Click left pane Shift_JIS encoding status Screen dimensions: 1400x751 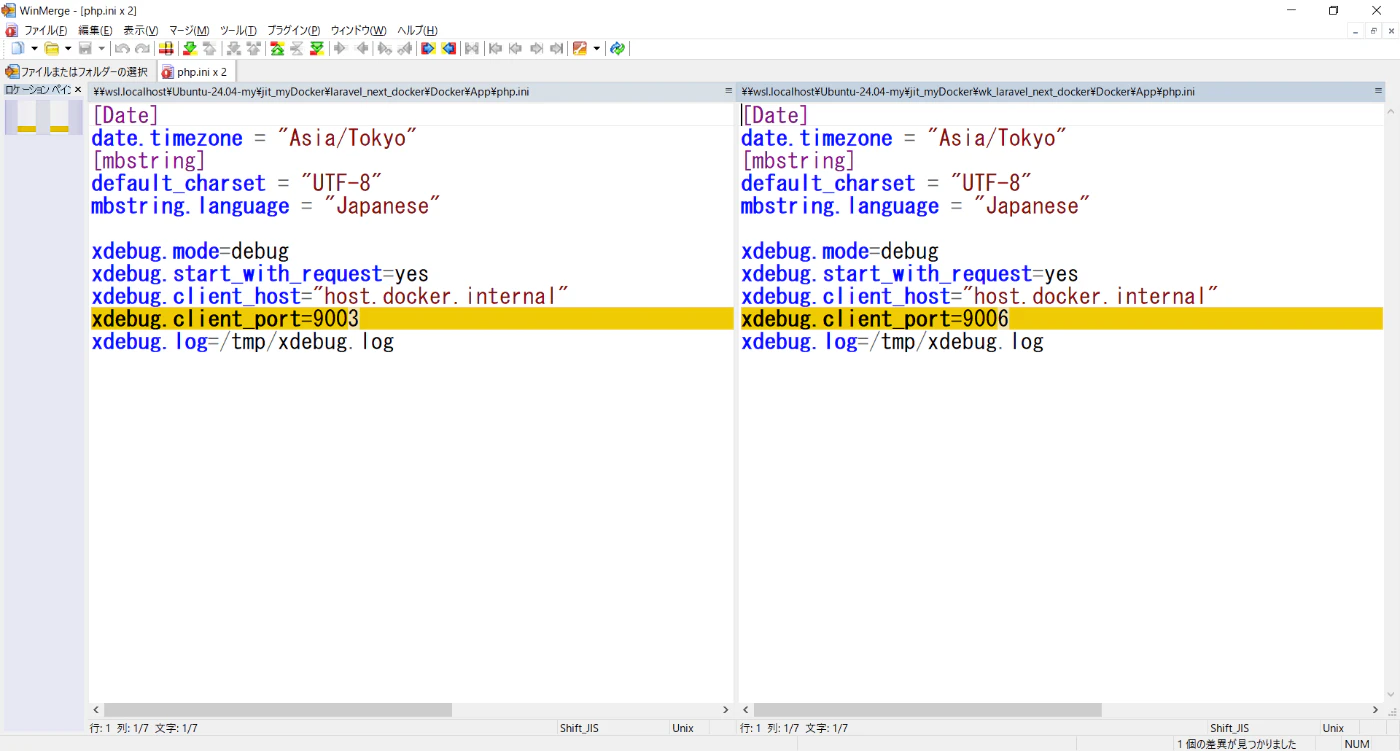pyautogui.click(x=579, y=728)
